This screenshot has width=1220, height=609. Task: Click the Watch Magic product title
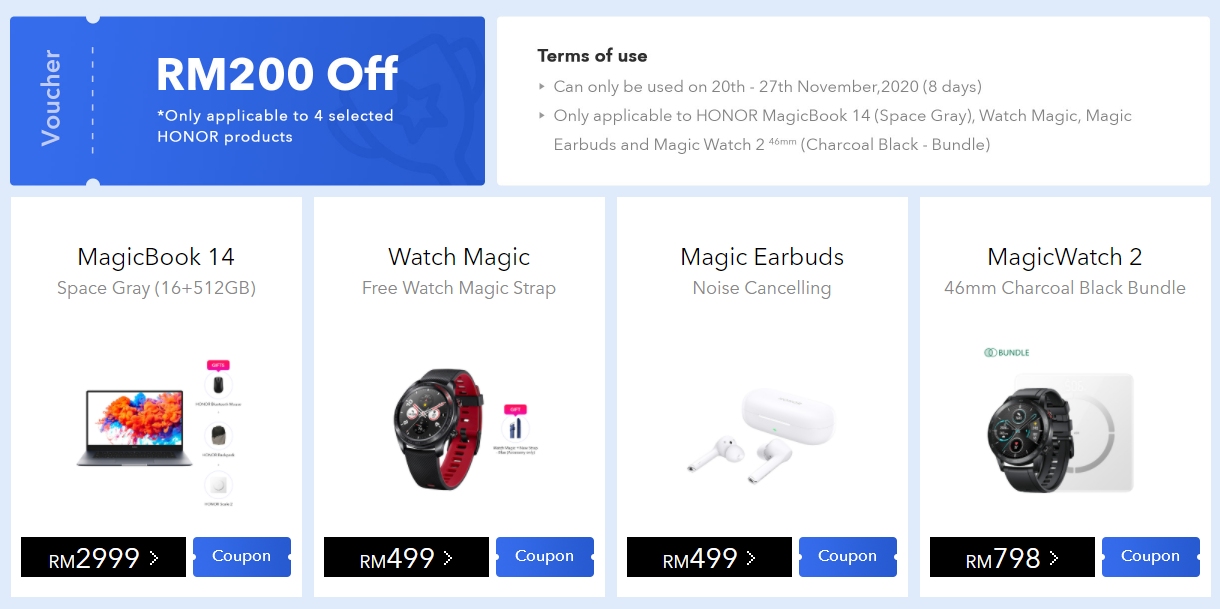pos(459,257)
